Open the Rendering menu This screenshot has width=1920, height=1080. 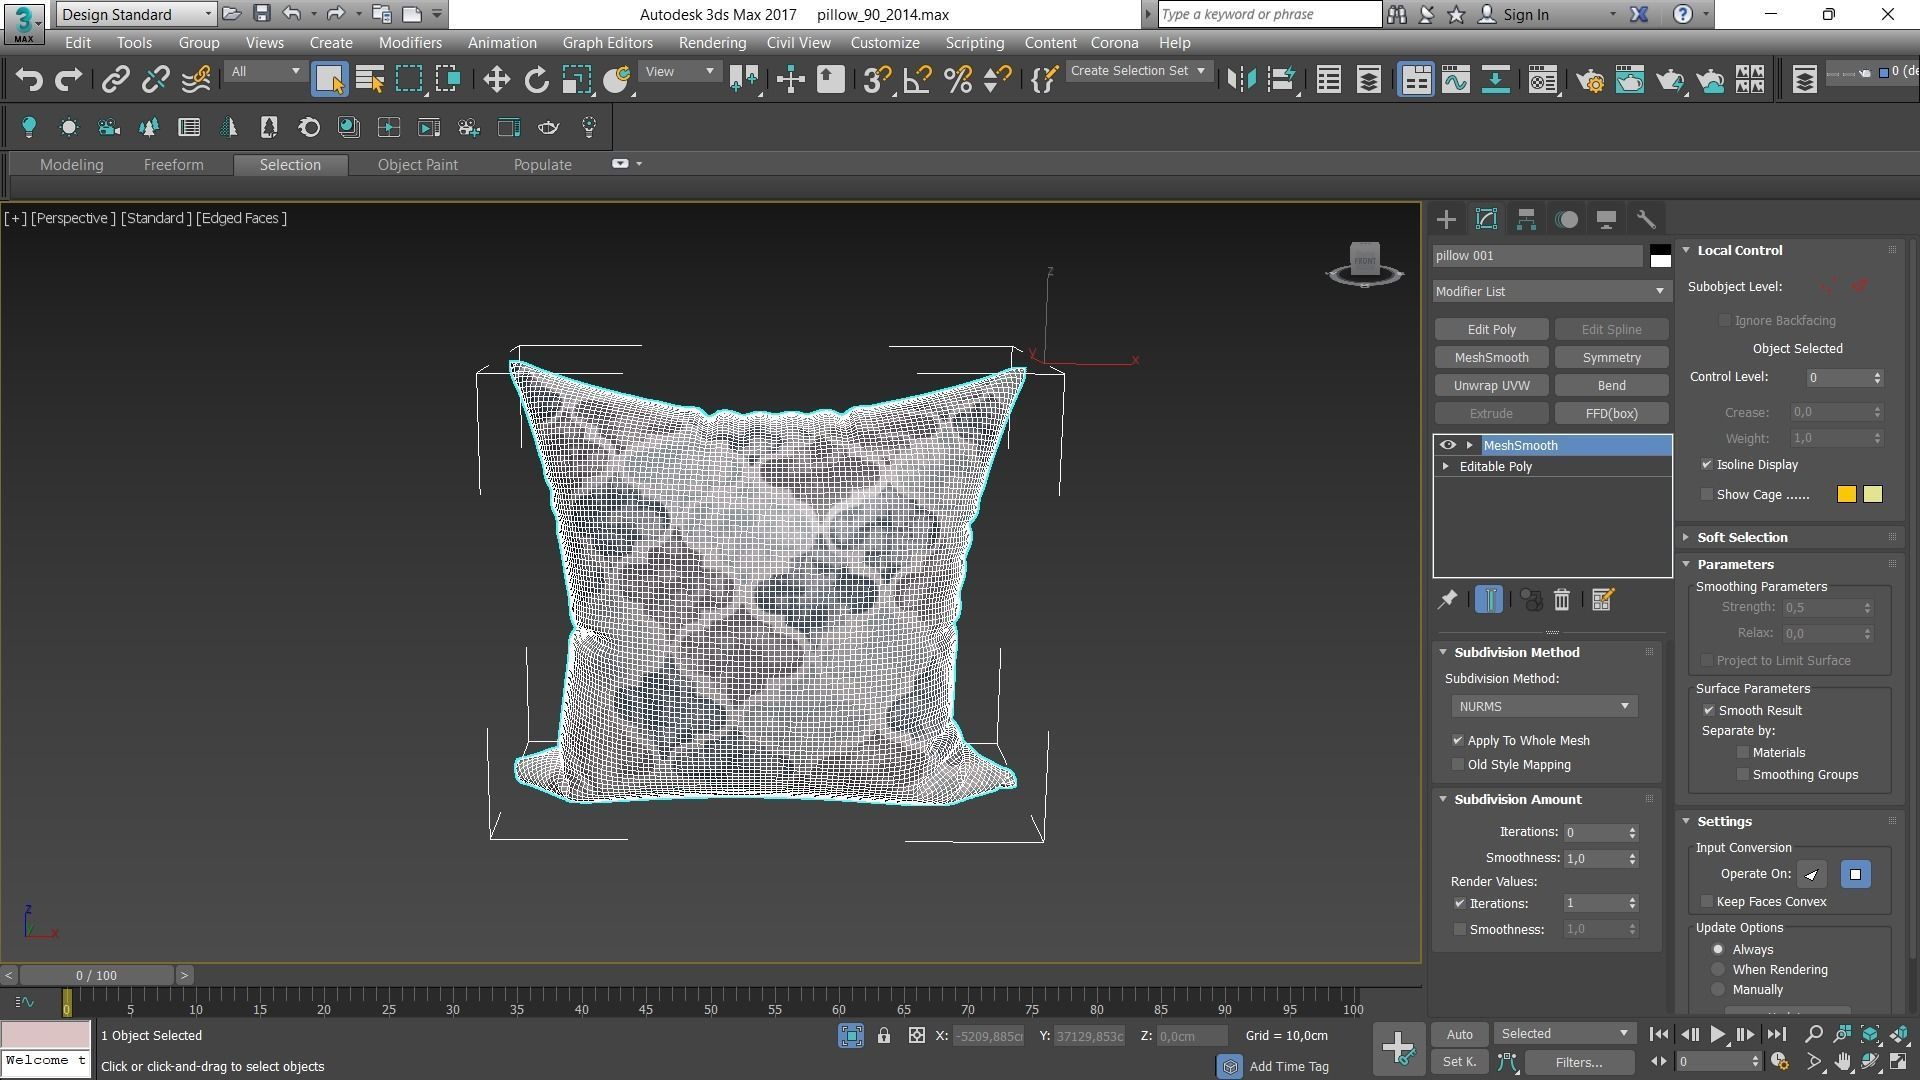point(712,43)
